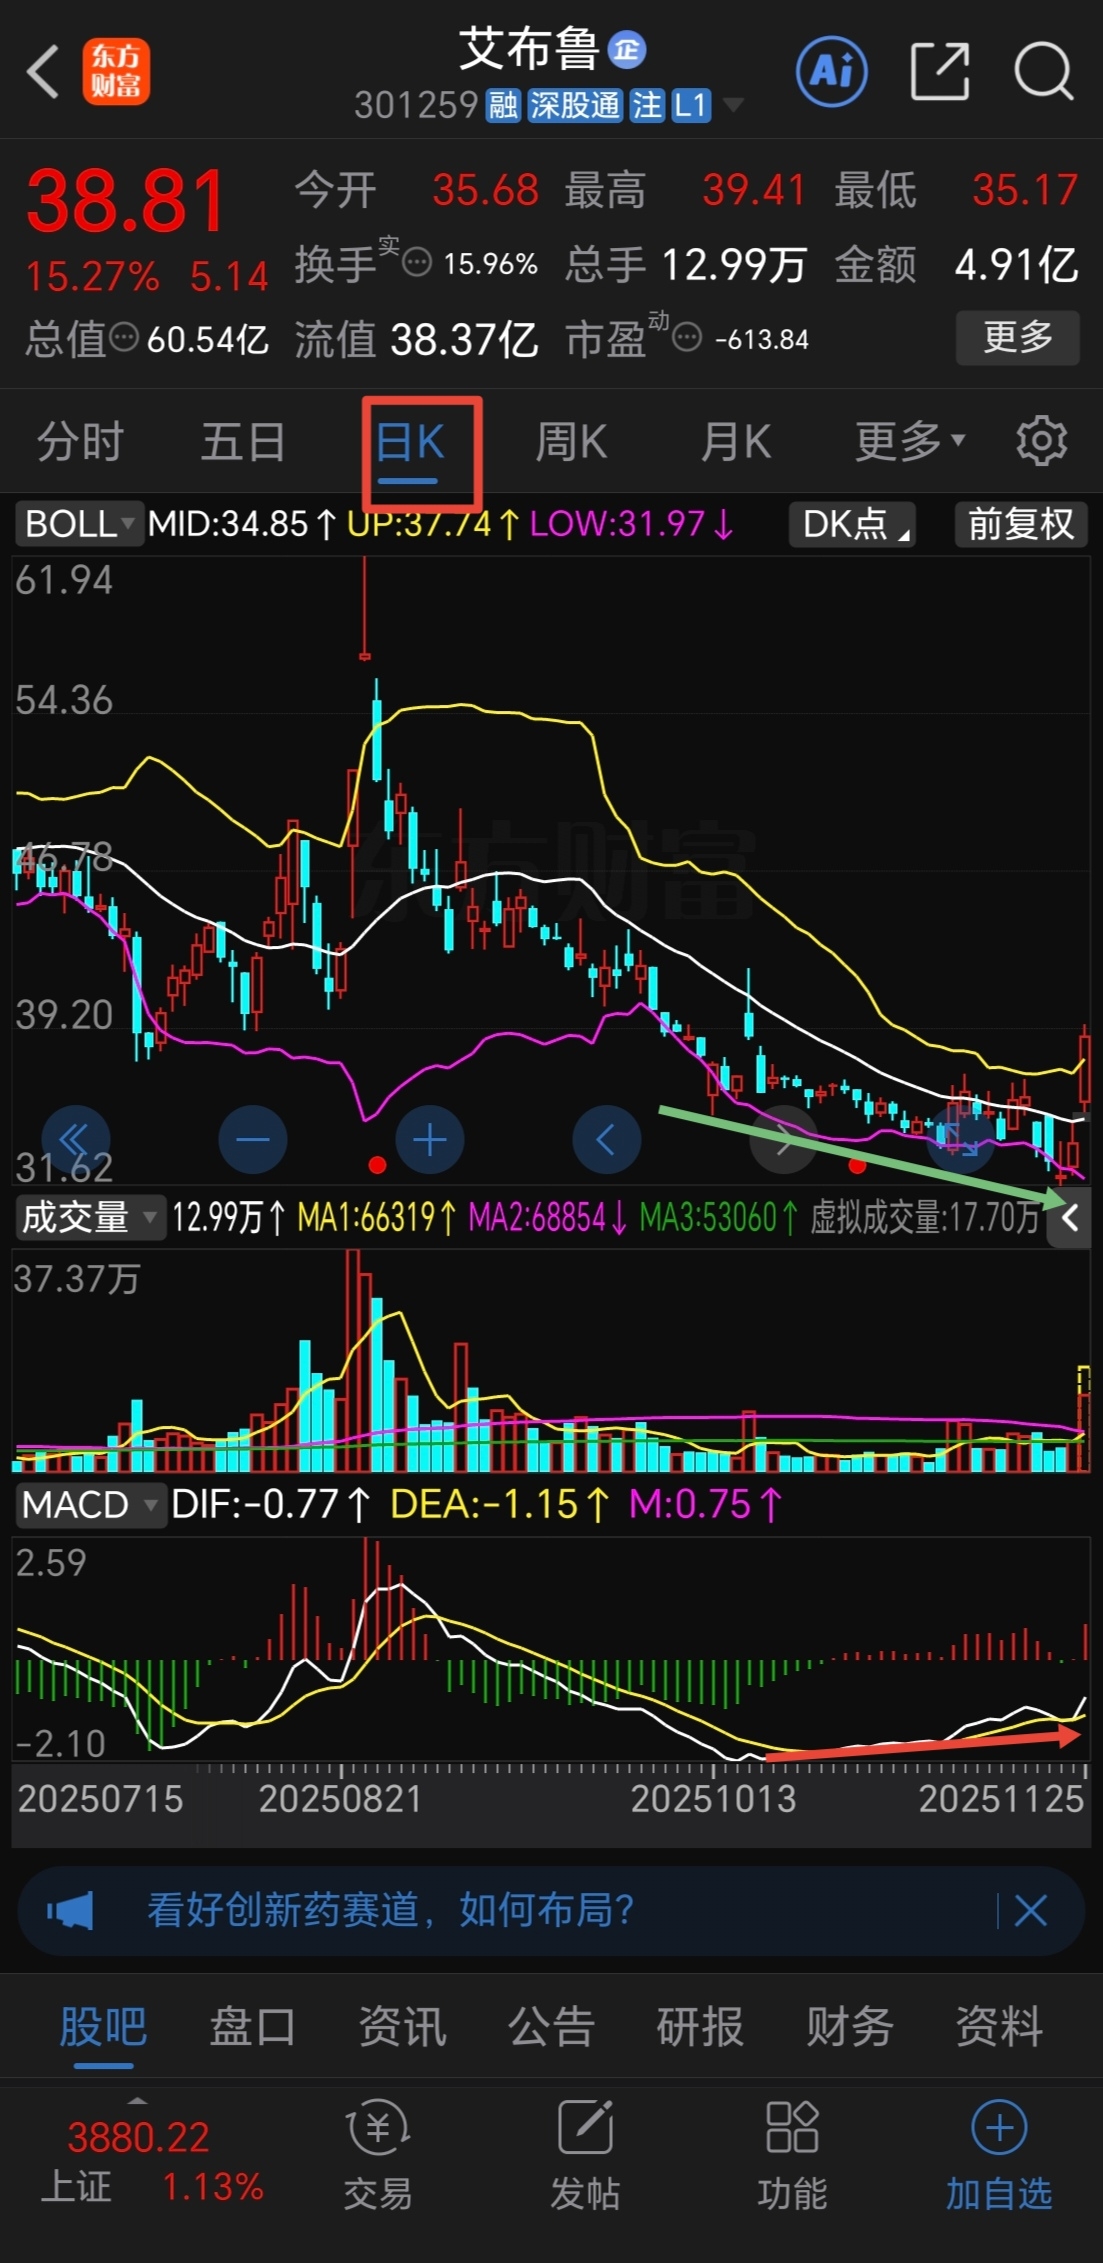
Task: Switch to 五日 chart tab
Action: (x=243, y=441)
